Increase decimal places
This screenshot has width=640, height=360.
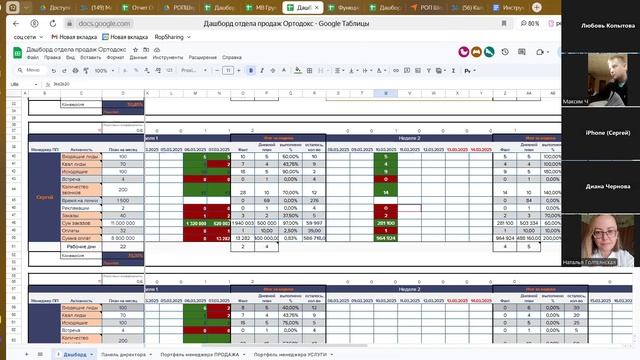coord(158,71)
